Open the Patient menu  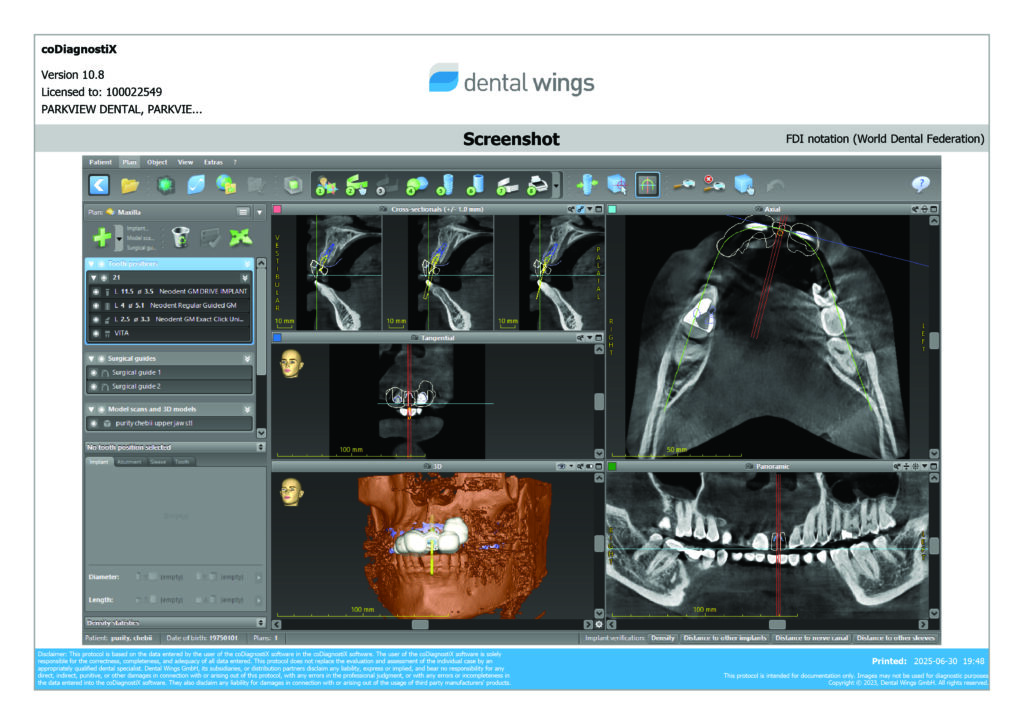[x=101, y=162]
